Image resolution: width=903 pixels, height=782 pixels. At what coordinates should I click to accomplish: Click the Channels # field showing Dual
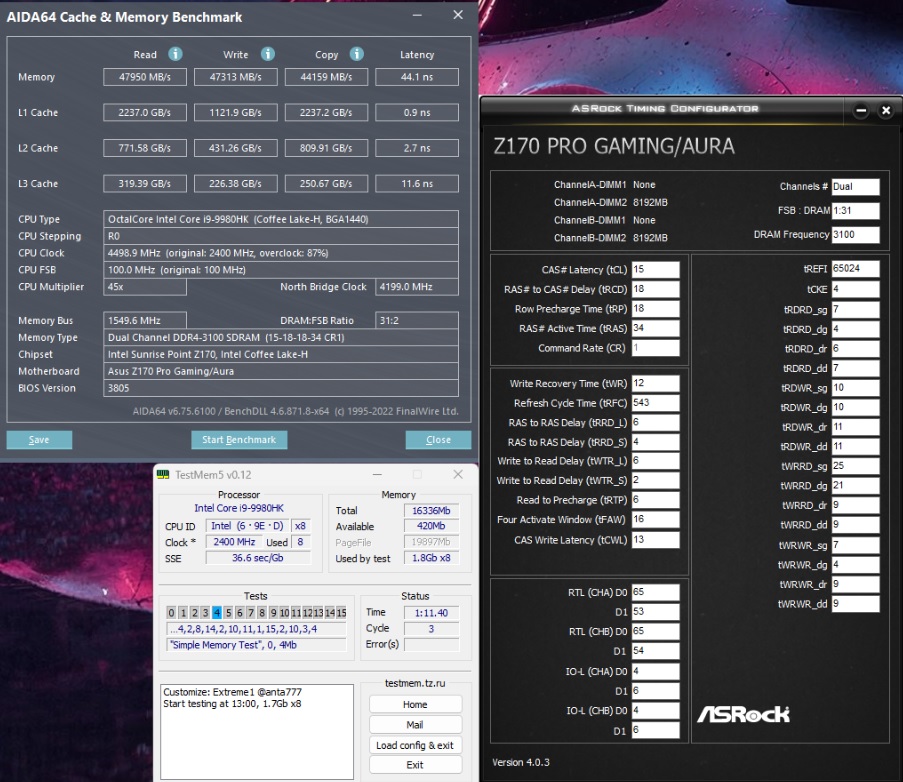pyautogui.click(x=855, y=187)
